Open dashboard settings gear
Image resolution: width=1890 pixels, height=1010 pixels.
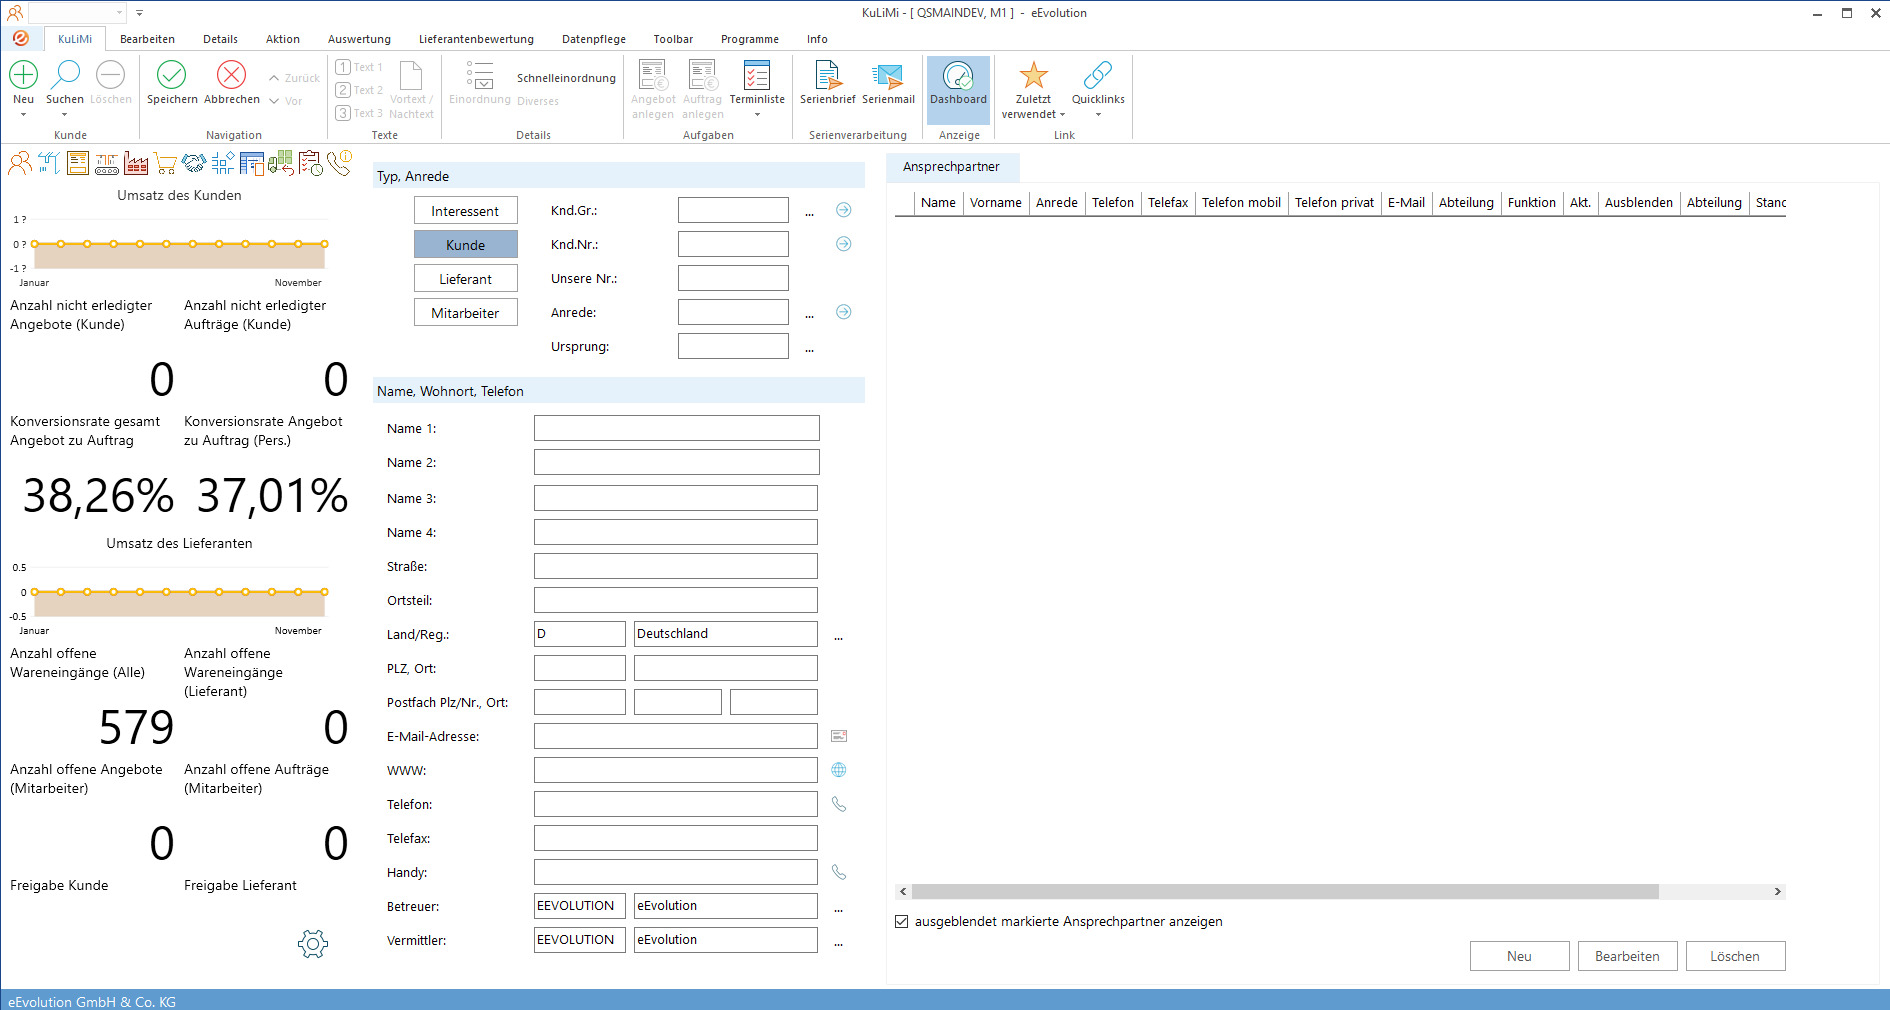313,943
